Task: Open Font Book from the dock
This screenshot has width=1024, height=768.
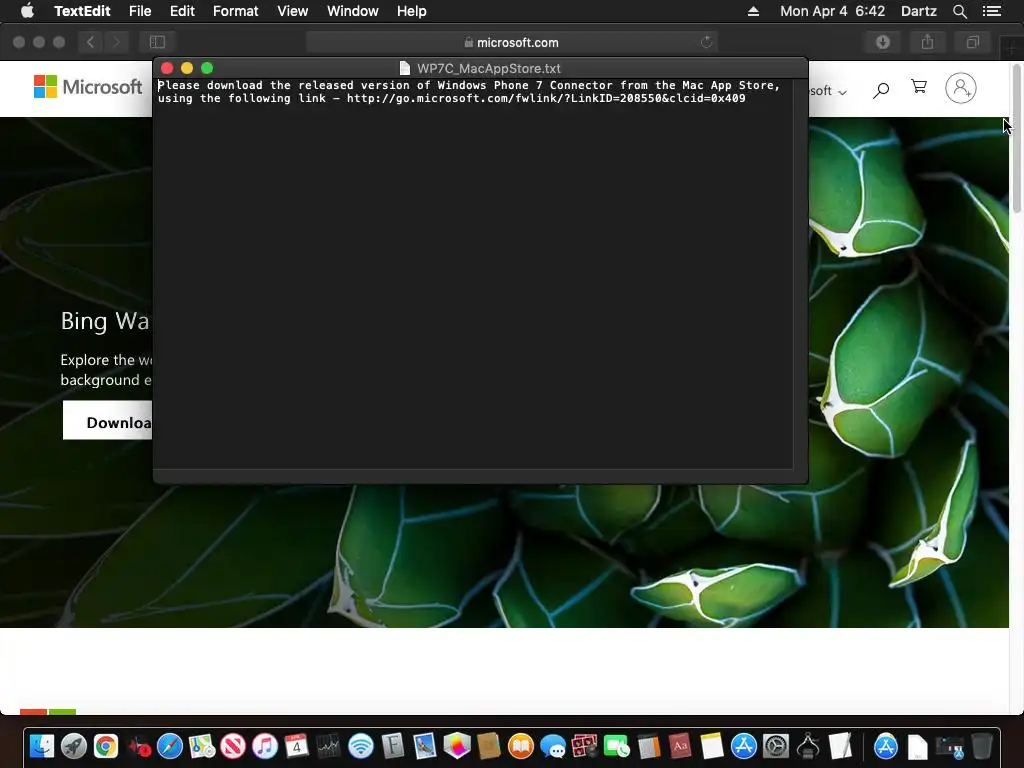Action: (x=392, y=746)
